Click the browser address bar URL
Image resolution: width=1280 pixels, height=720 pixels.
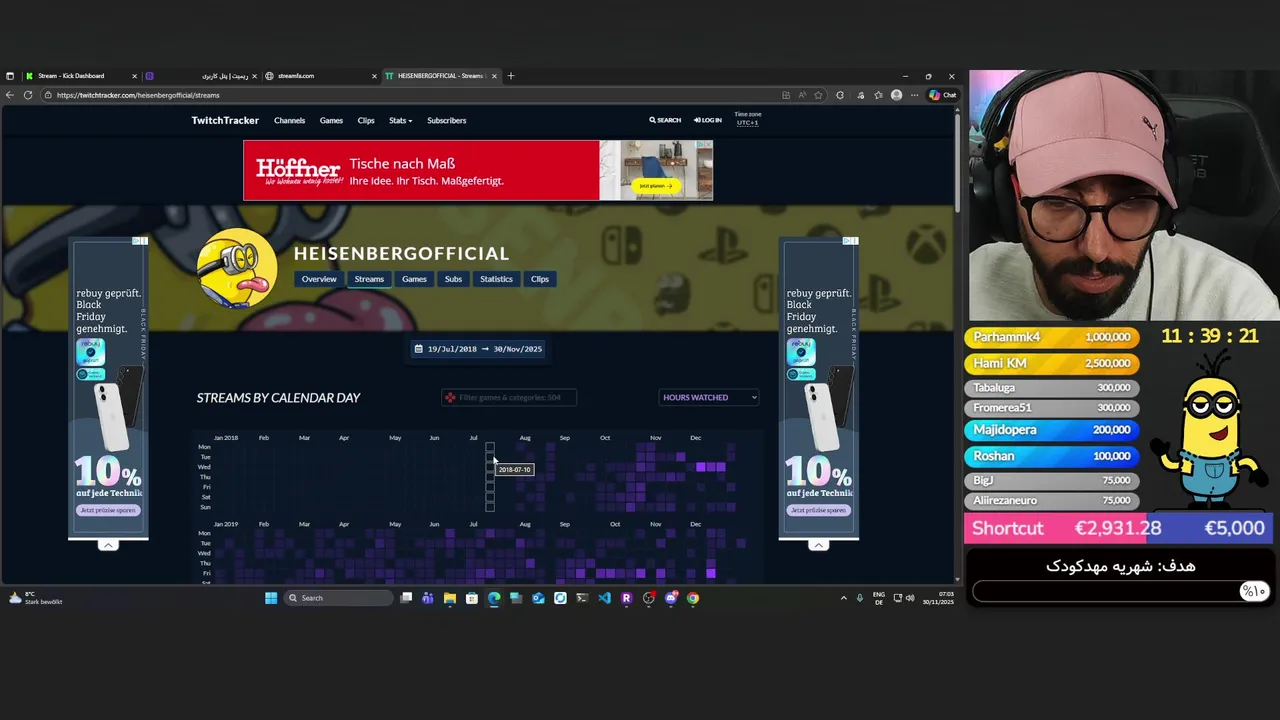pyautogui.click(x=138, y=95)
